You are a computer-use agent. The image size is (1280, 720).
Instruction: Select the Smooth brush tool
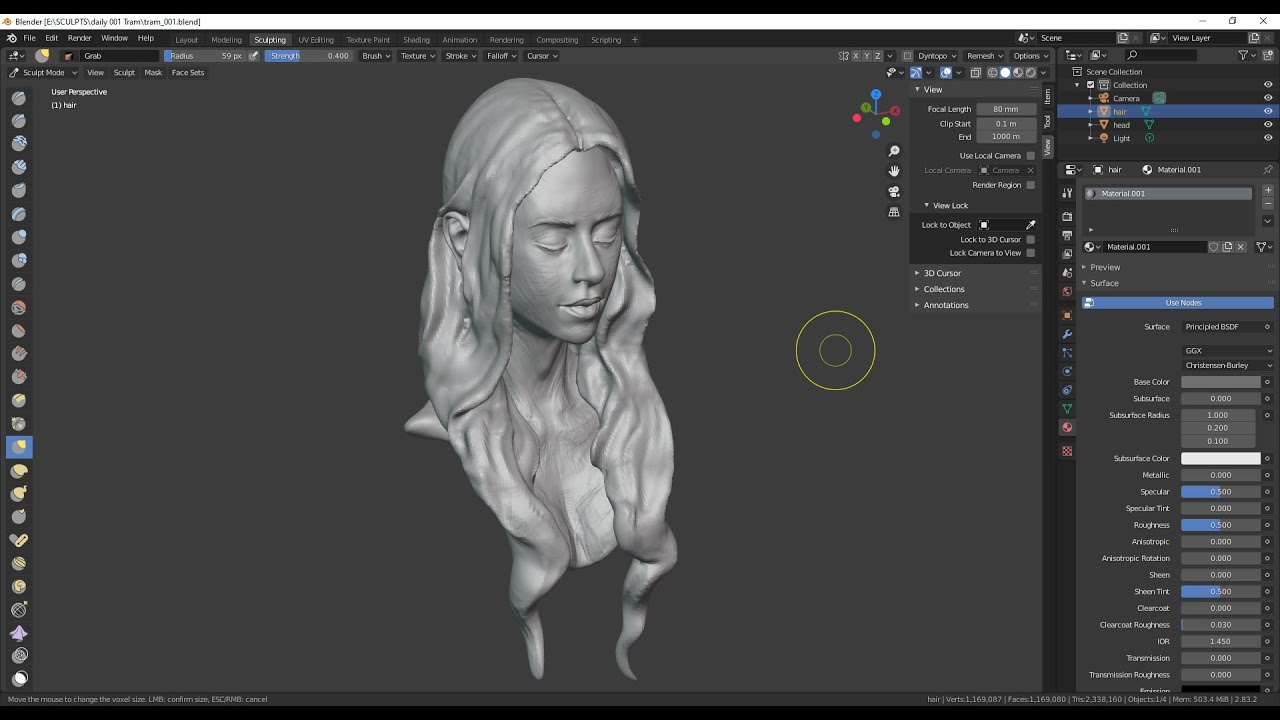[x=19, y=307]
